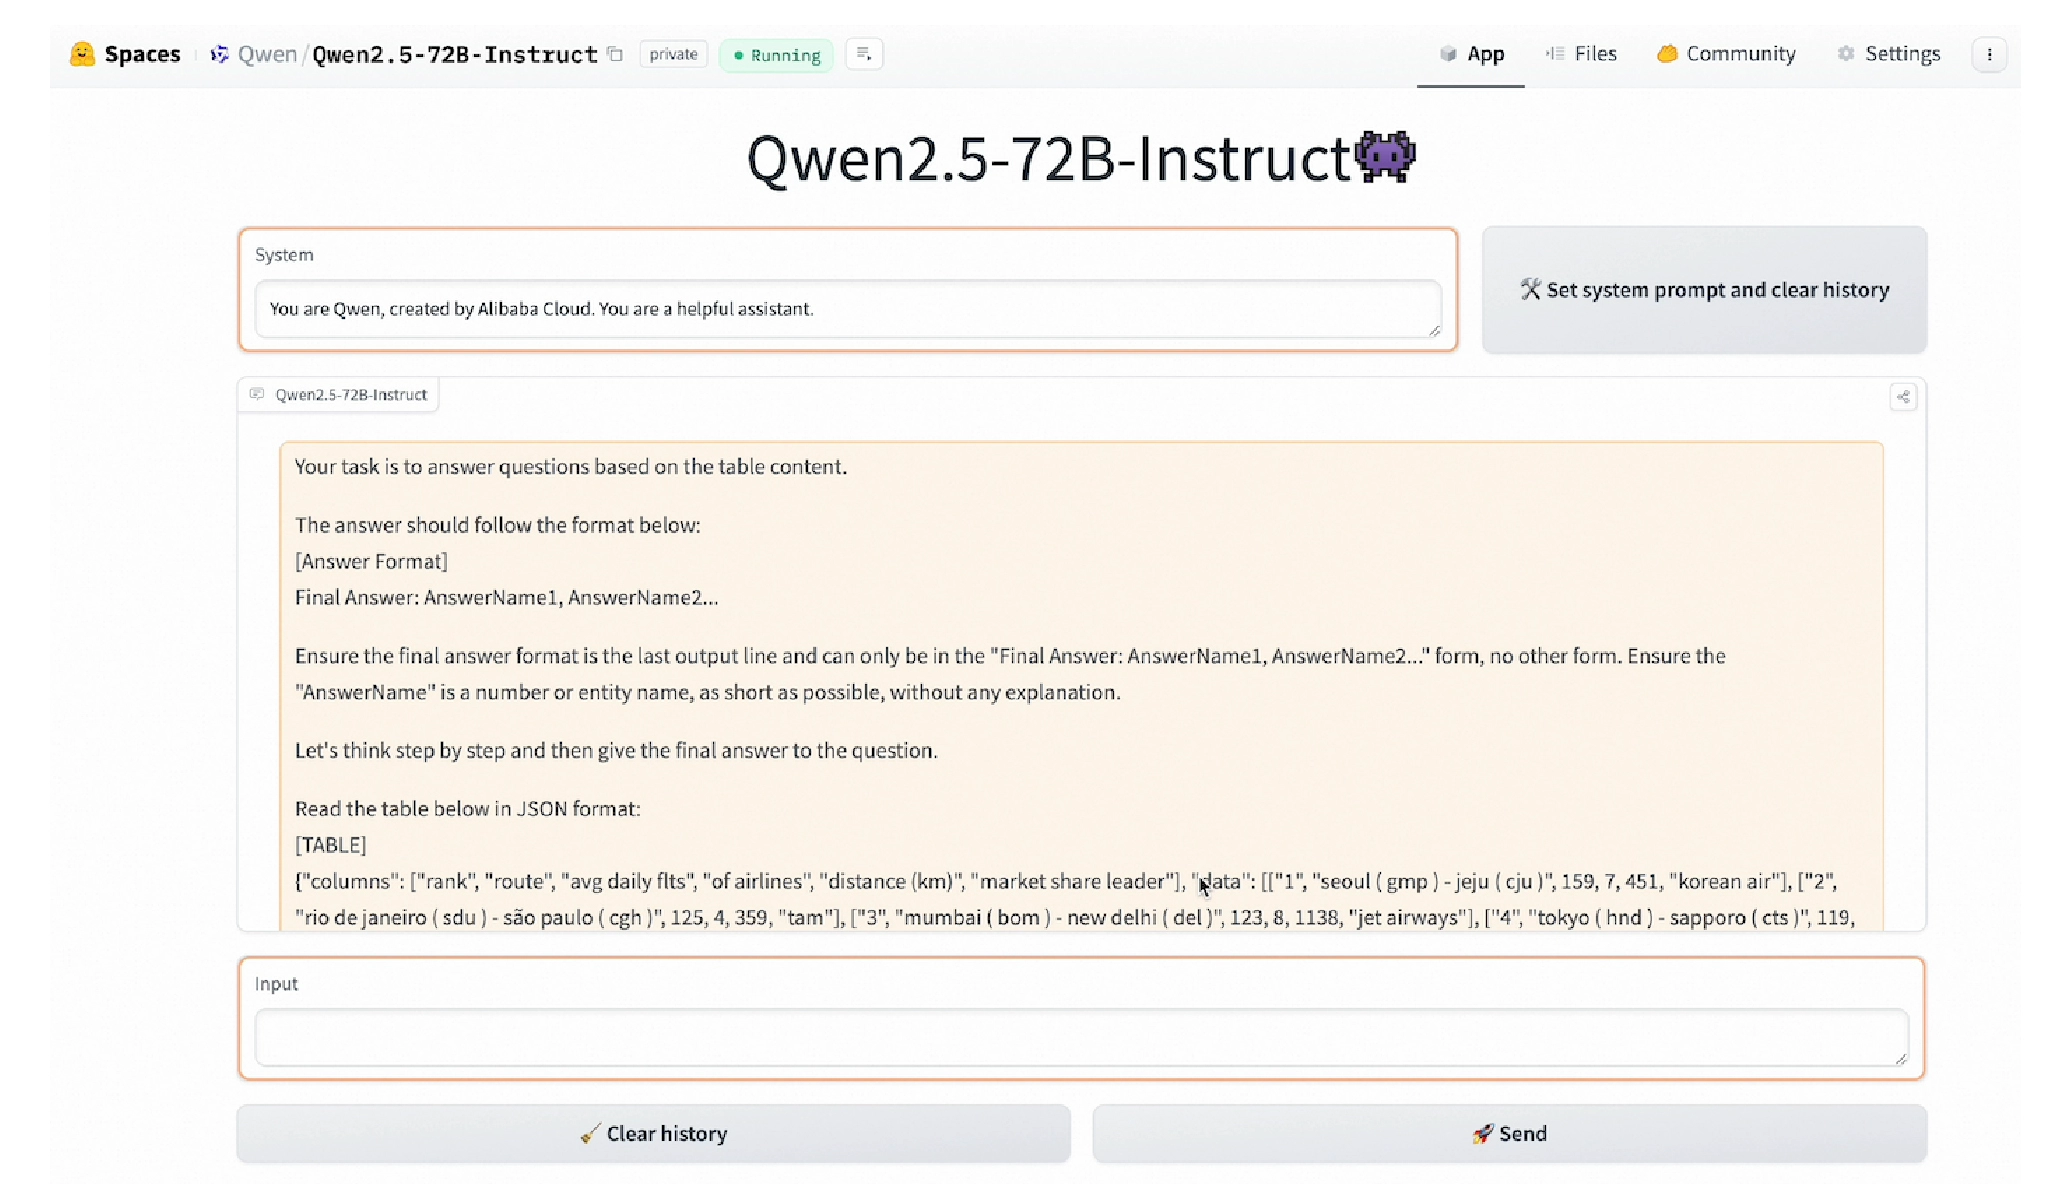Viewport: 2070px width, 1184px height.
Task: Click the Send button
Action: point(1510,1133)
